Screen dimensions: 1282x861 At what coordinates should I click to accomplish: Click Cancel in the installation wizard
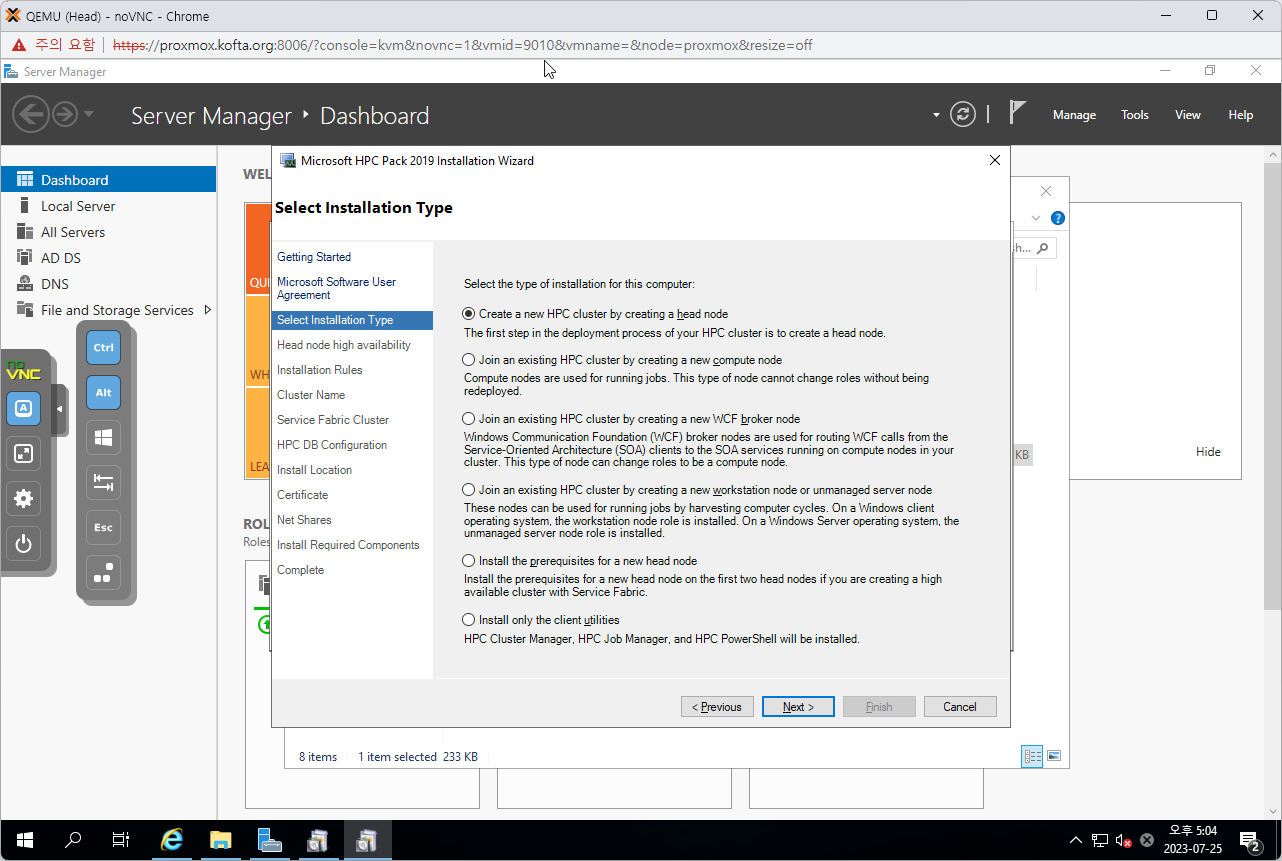(x=959, y=707)
